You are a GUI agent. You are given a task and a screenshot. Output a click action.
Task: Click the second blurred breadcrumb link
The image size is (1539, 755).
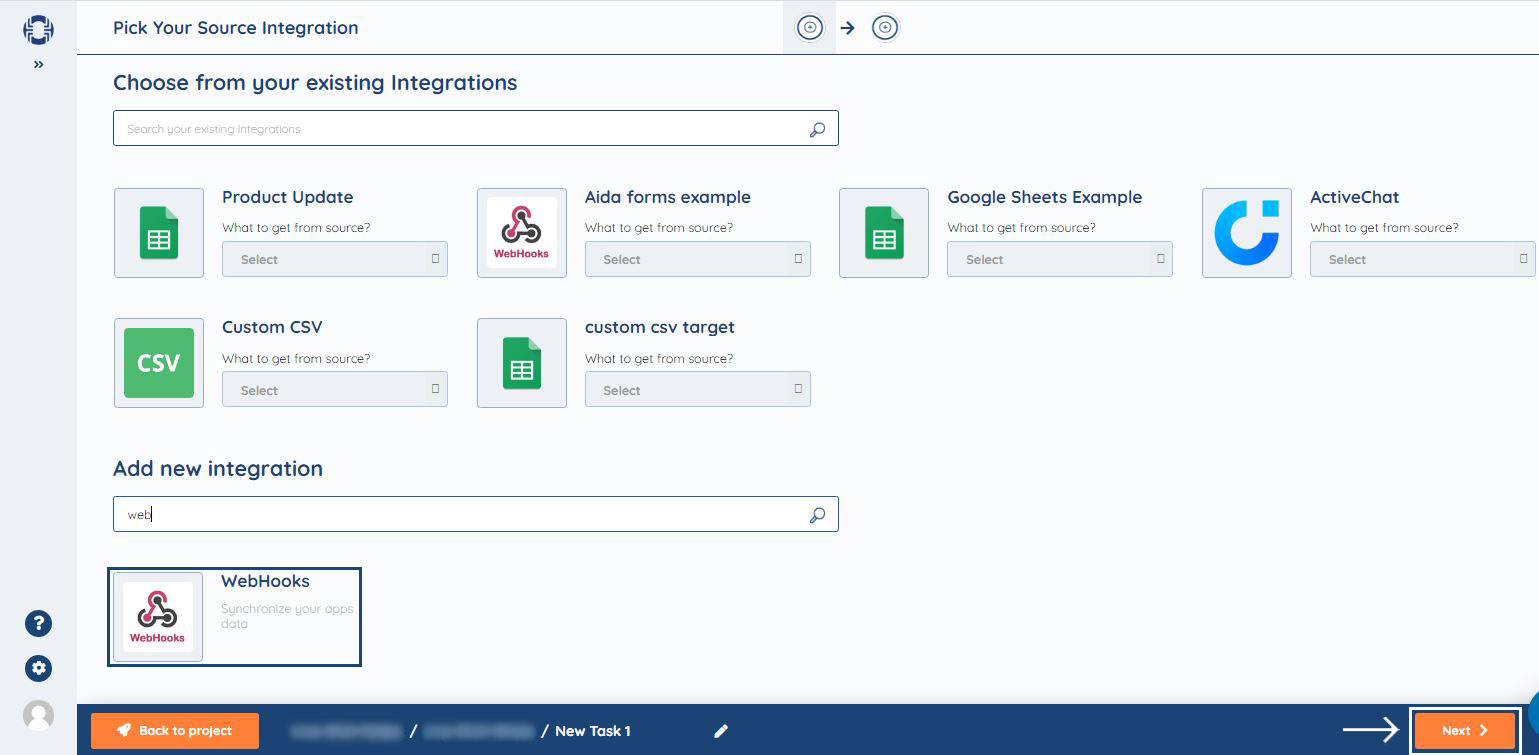(480, 731)
